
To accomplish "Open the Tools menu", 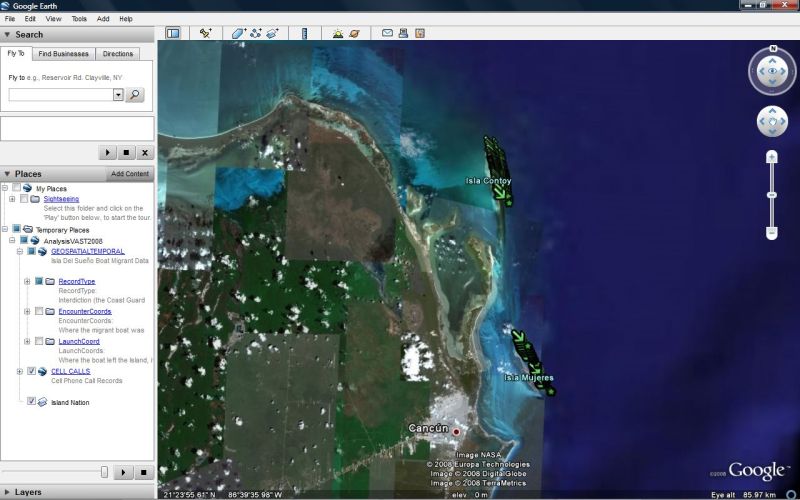I will pos(79,18).
